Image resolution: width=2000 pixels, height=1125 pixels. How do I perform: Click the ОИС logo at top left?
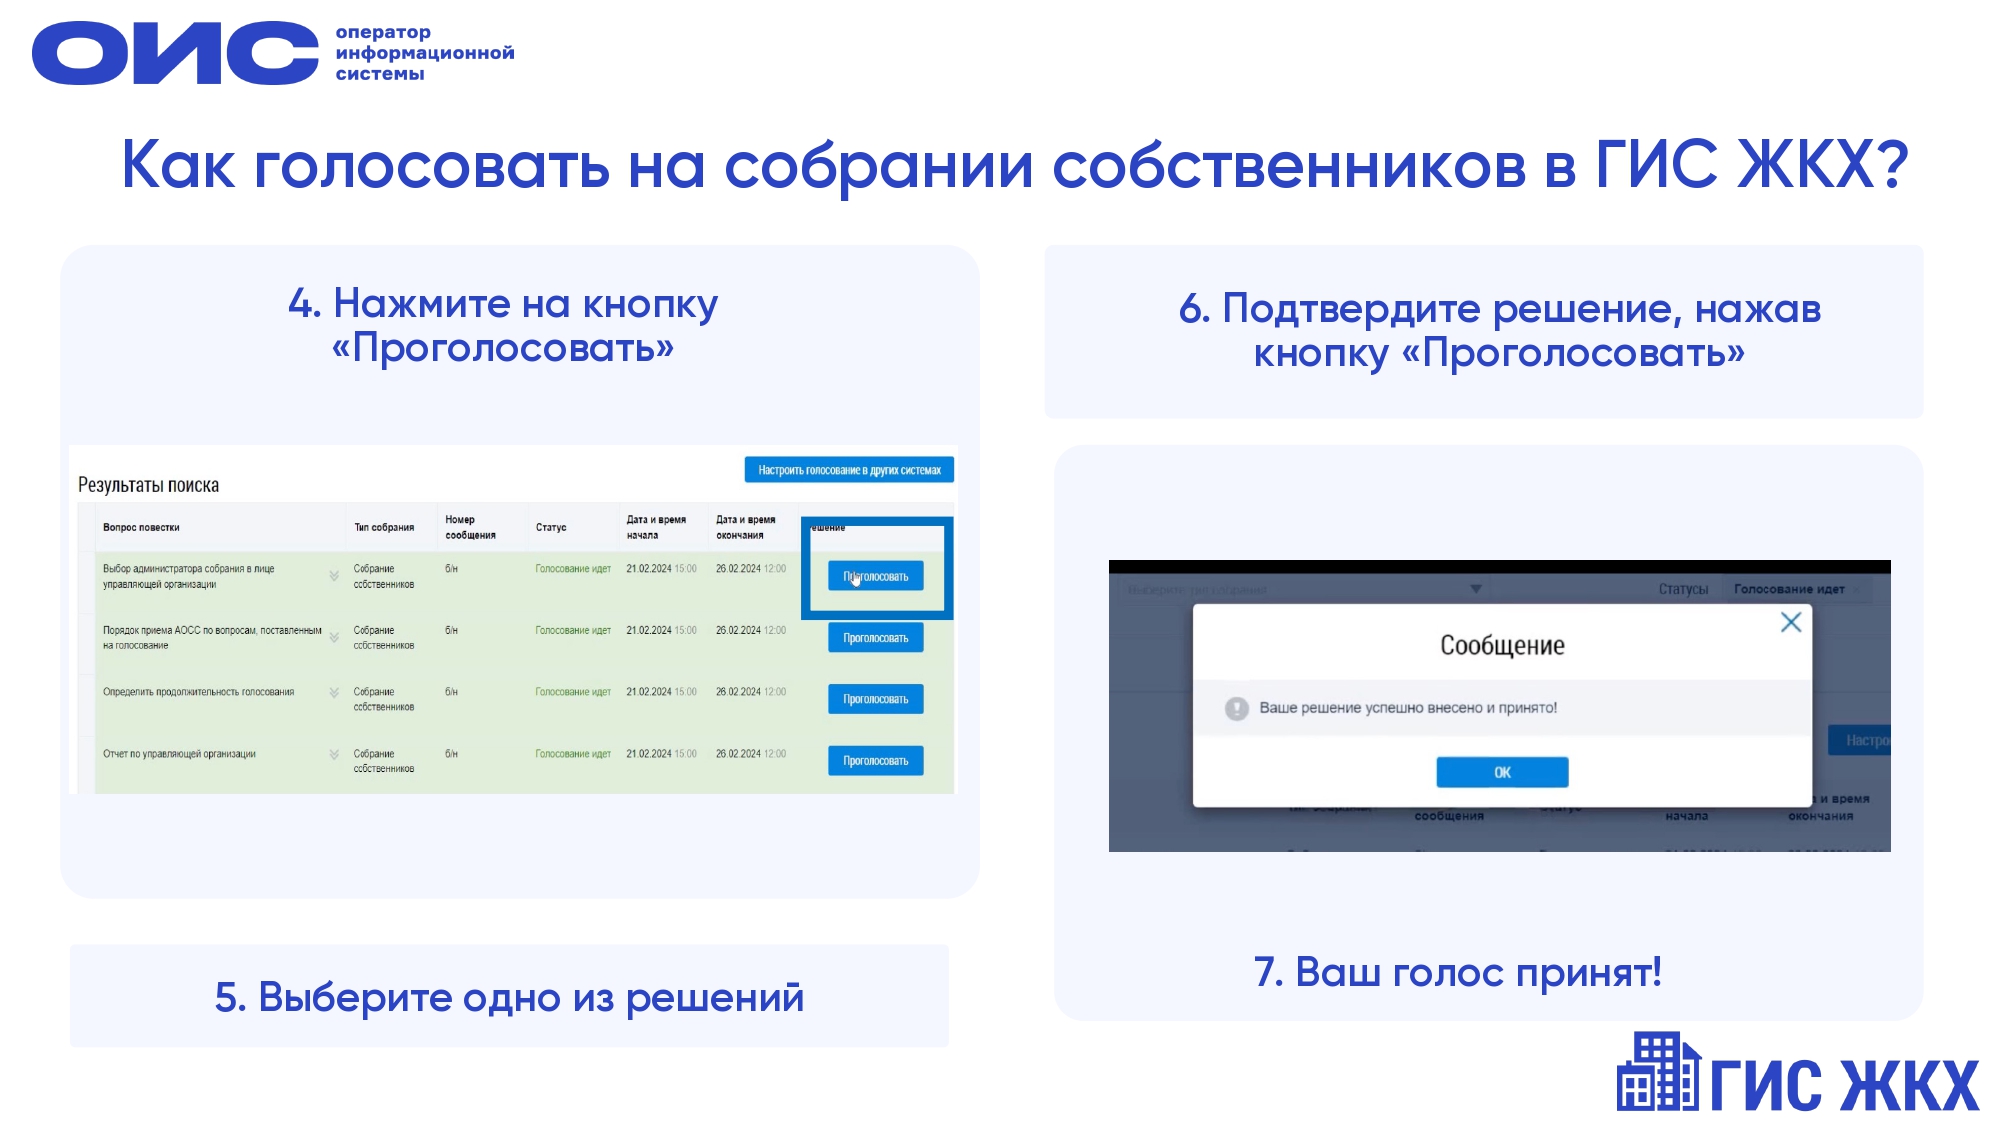[175, 53]
